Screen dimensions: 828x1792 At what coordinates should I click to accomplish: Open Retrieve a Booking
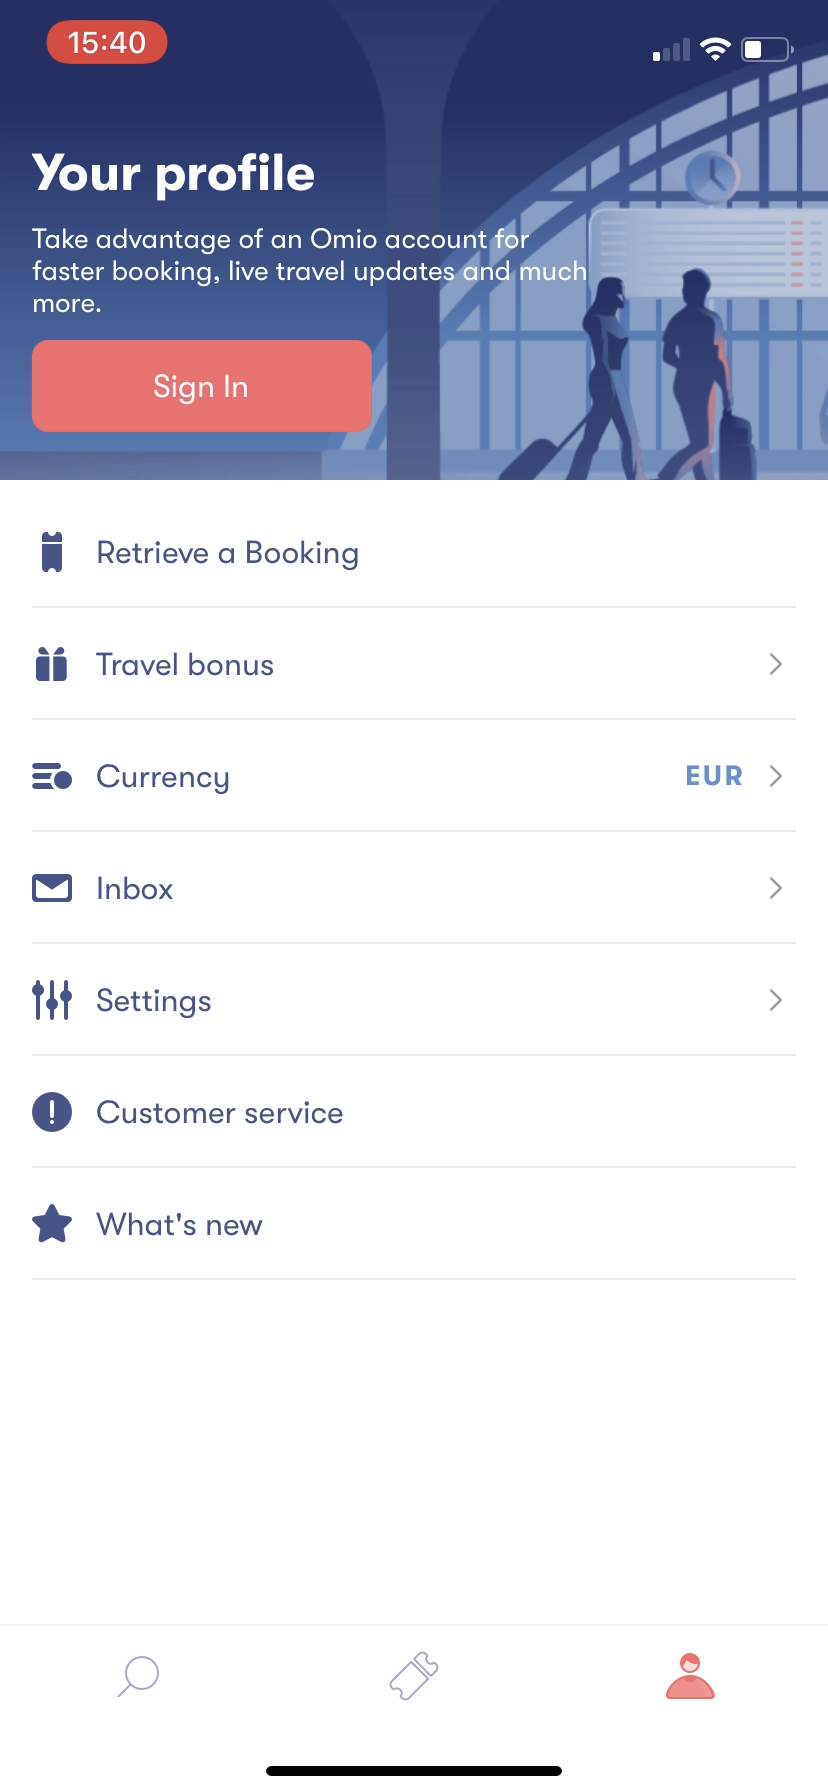click(x=228, y=553)
